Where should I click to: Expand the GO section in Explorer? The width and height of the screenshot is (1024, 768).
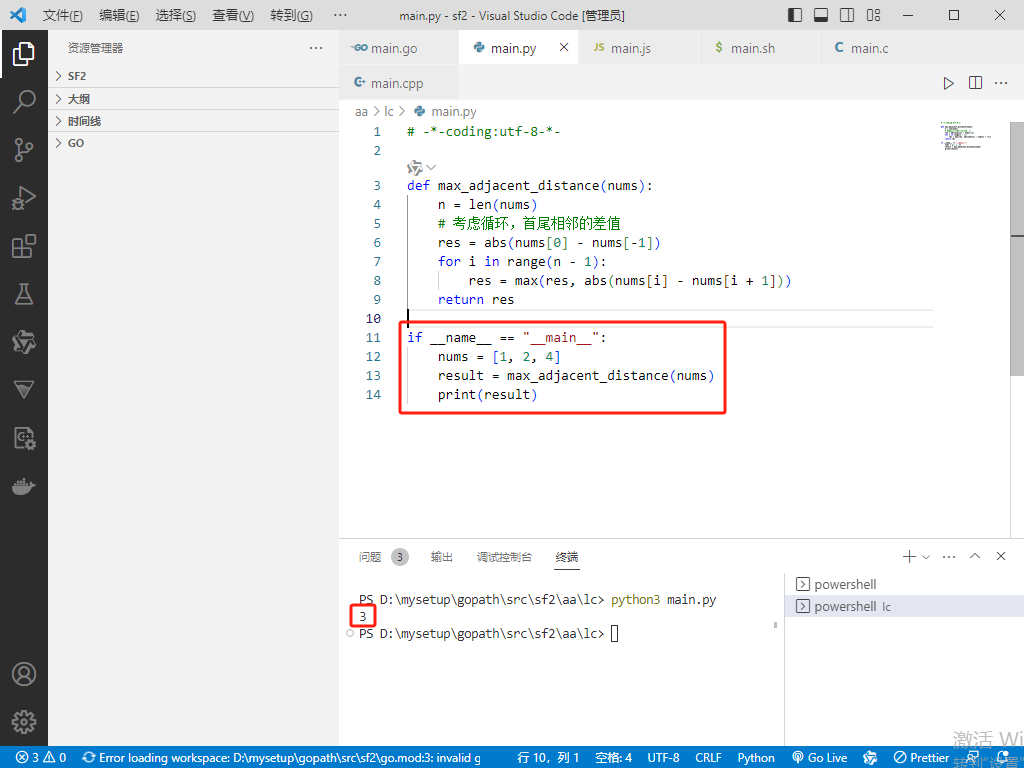194,143
